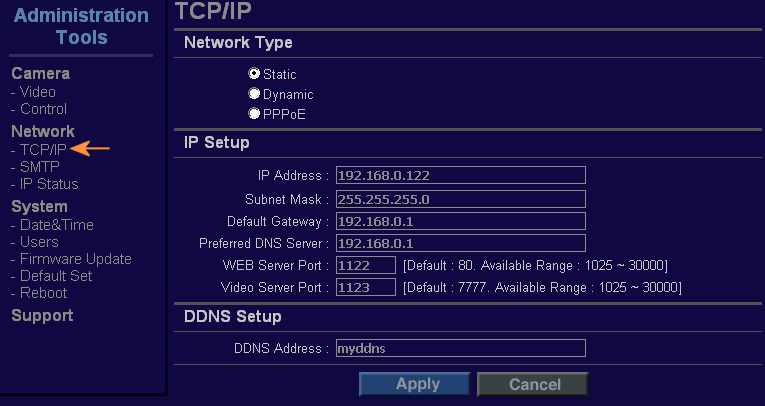This screenshot has height=406, width=765.
Task: Open the Video settings page
Action: click(x=38, y=92)
